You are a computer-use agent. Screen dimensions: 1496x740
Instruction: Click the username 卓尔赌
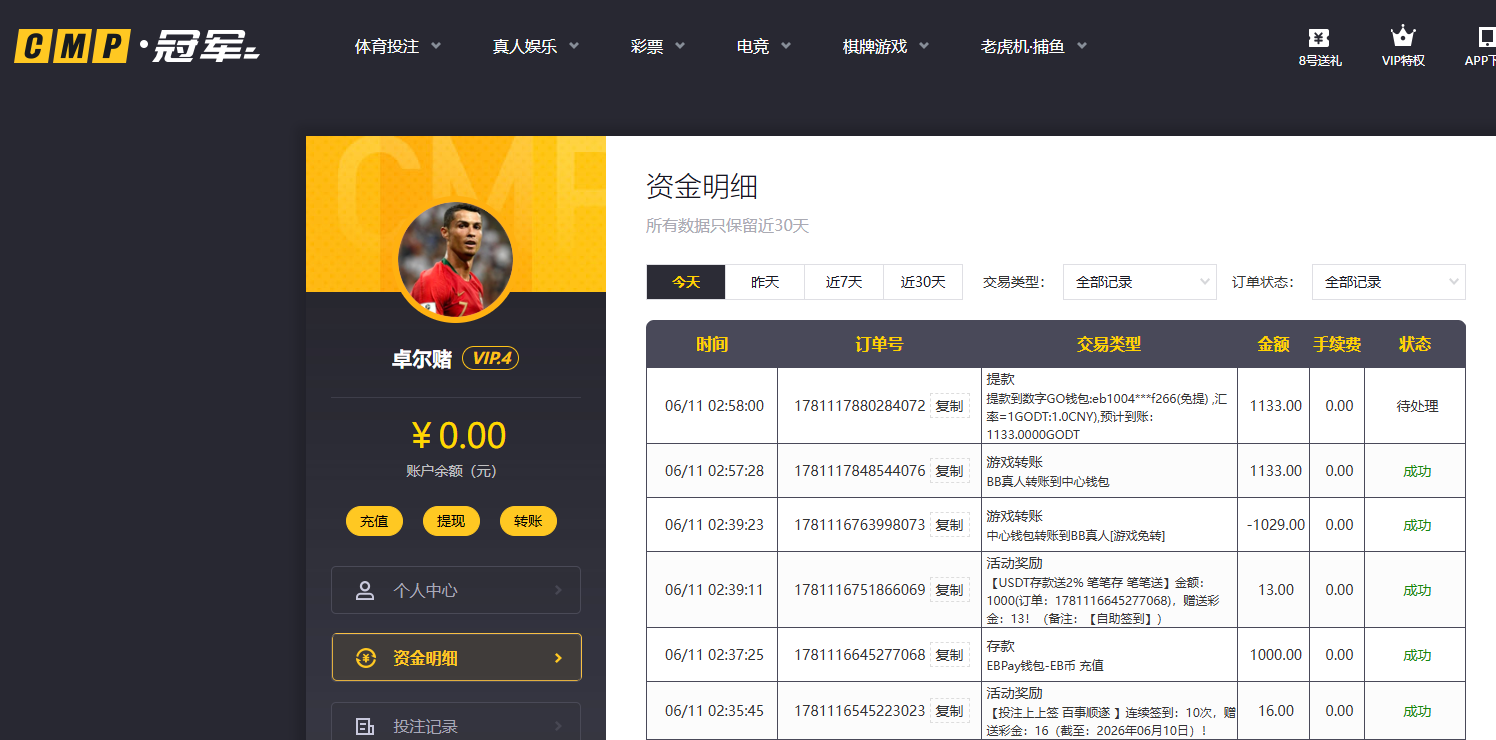[x=422, y=359]
